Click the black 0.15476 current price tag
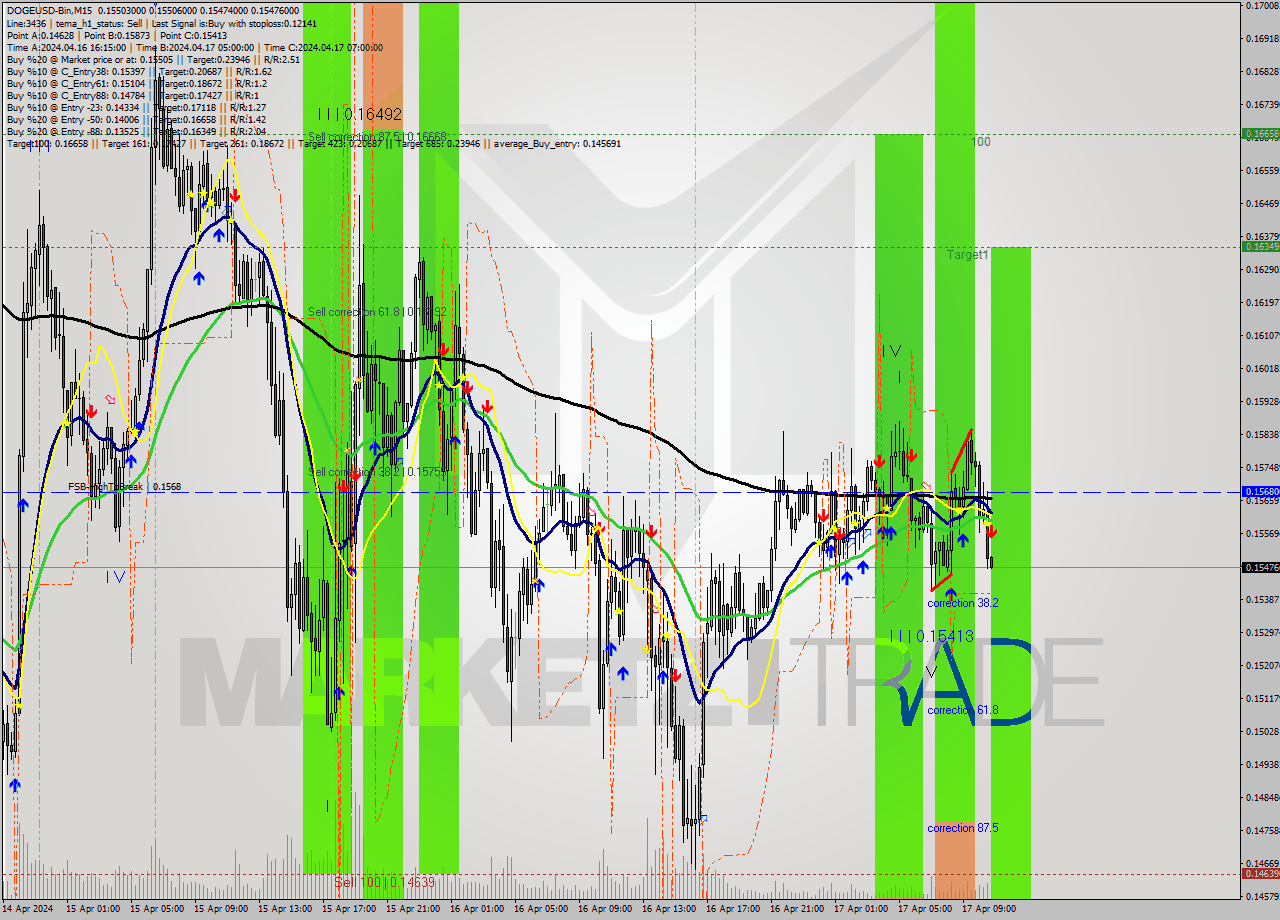Screen dimensions: 1280x920 tap(1260, 567)
